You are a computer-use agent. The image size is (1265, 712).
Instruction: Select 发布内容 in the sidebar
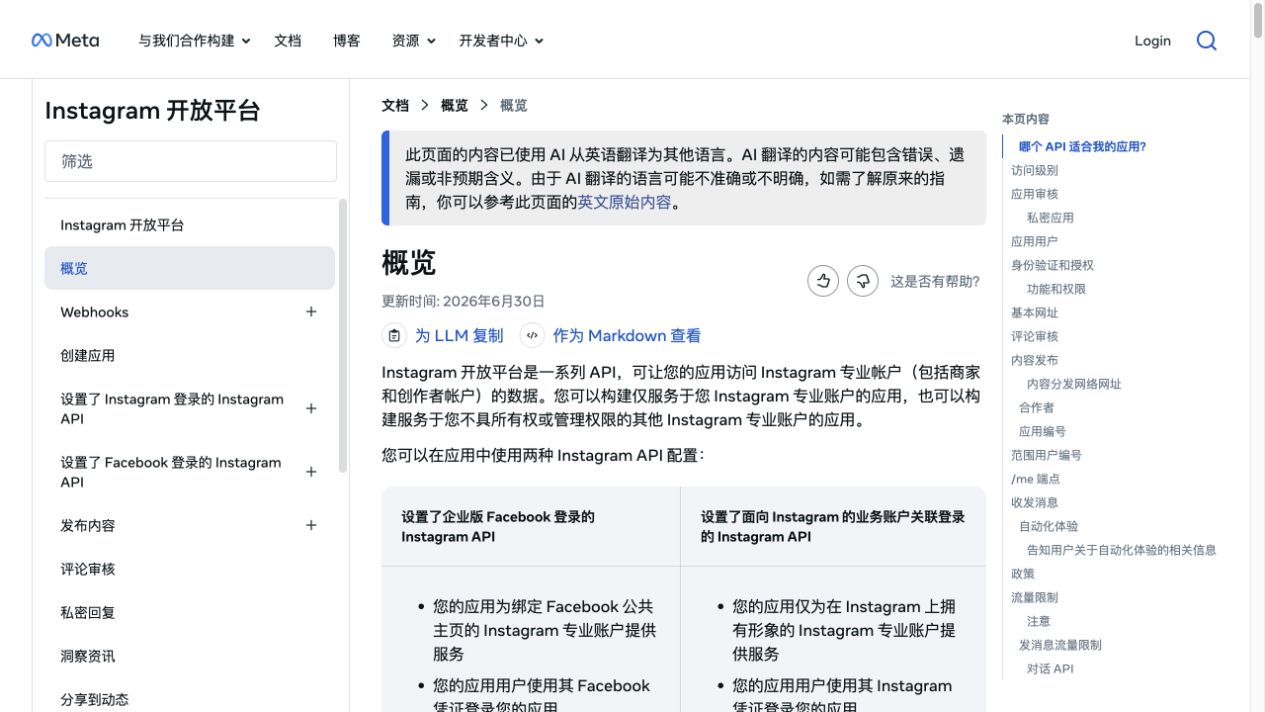88,525
